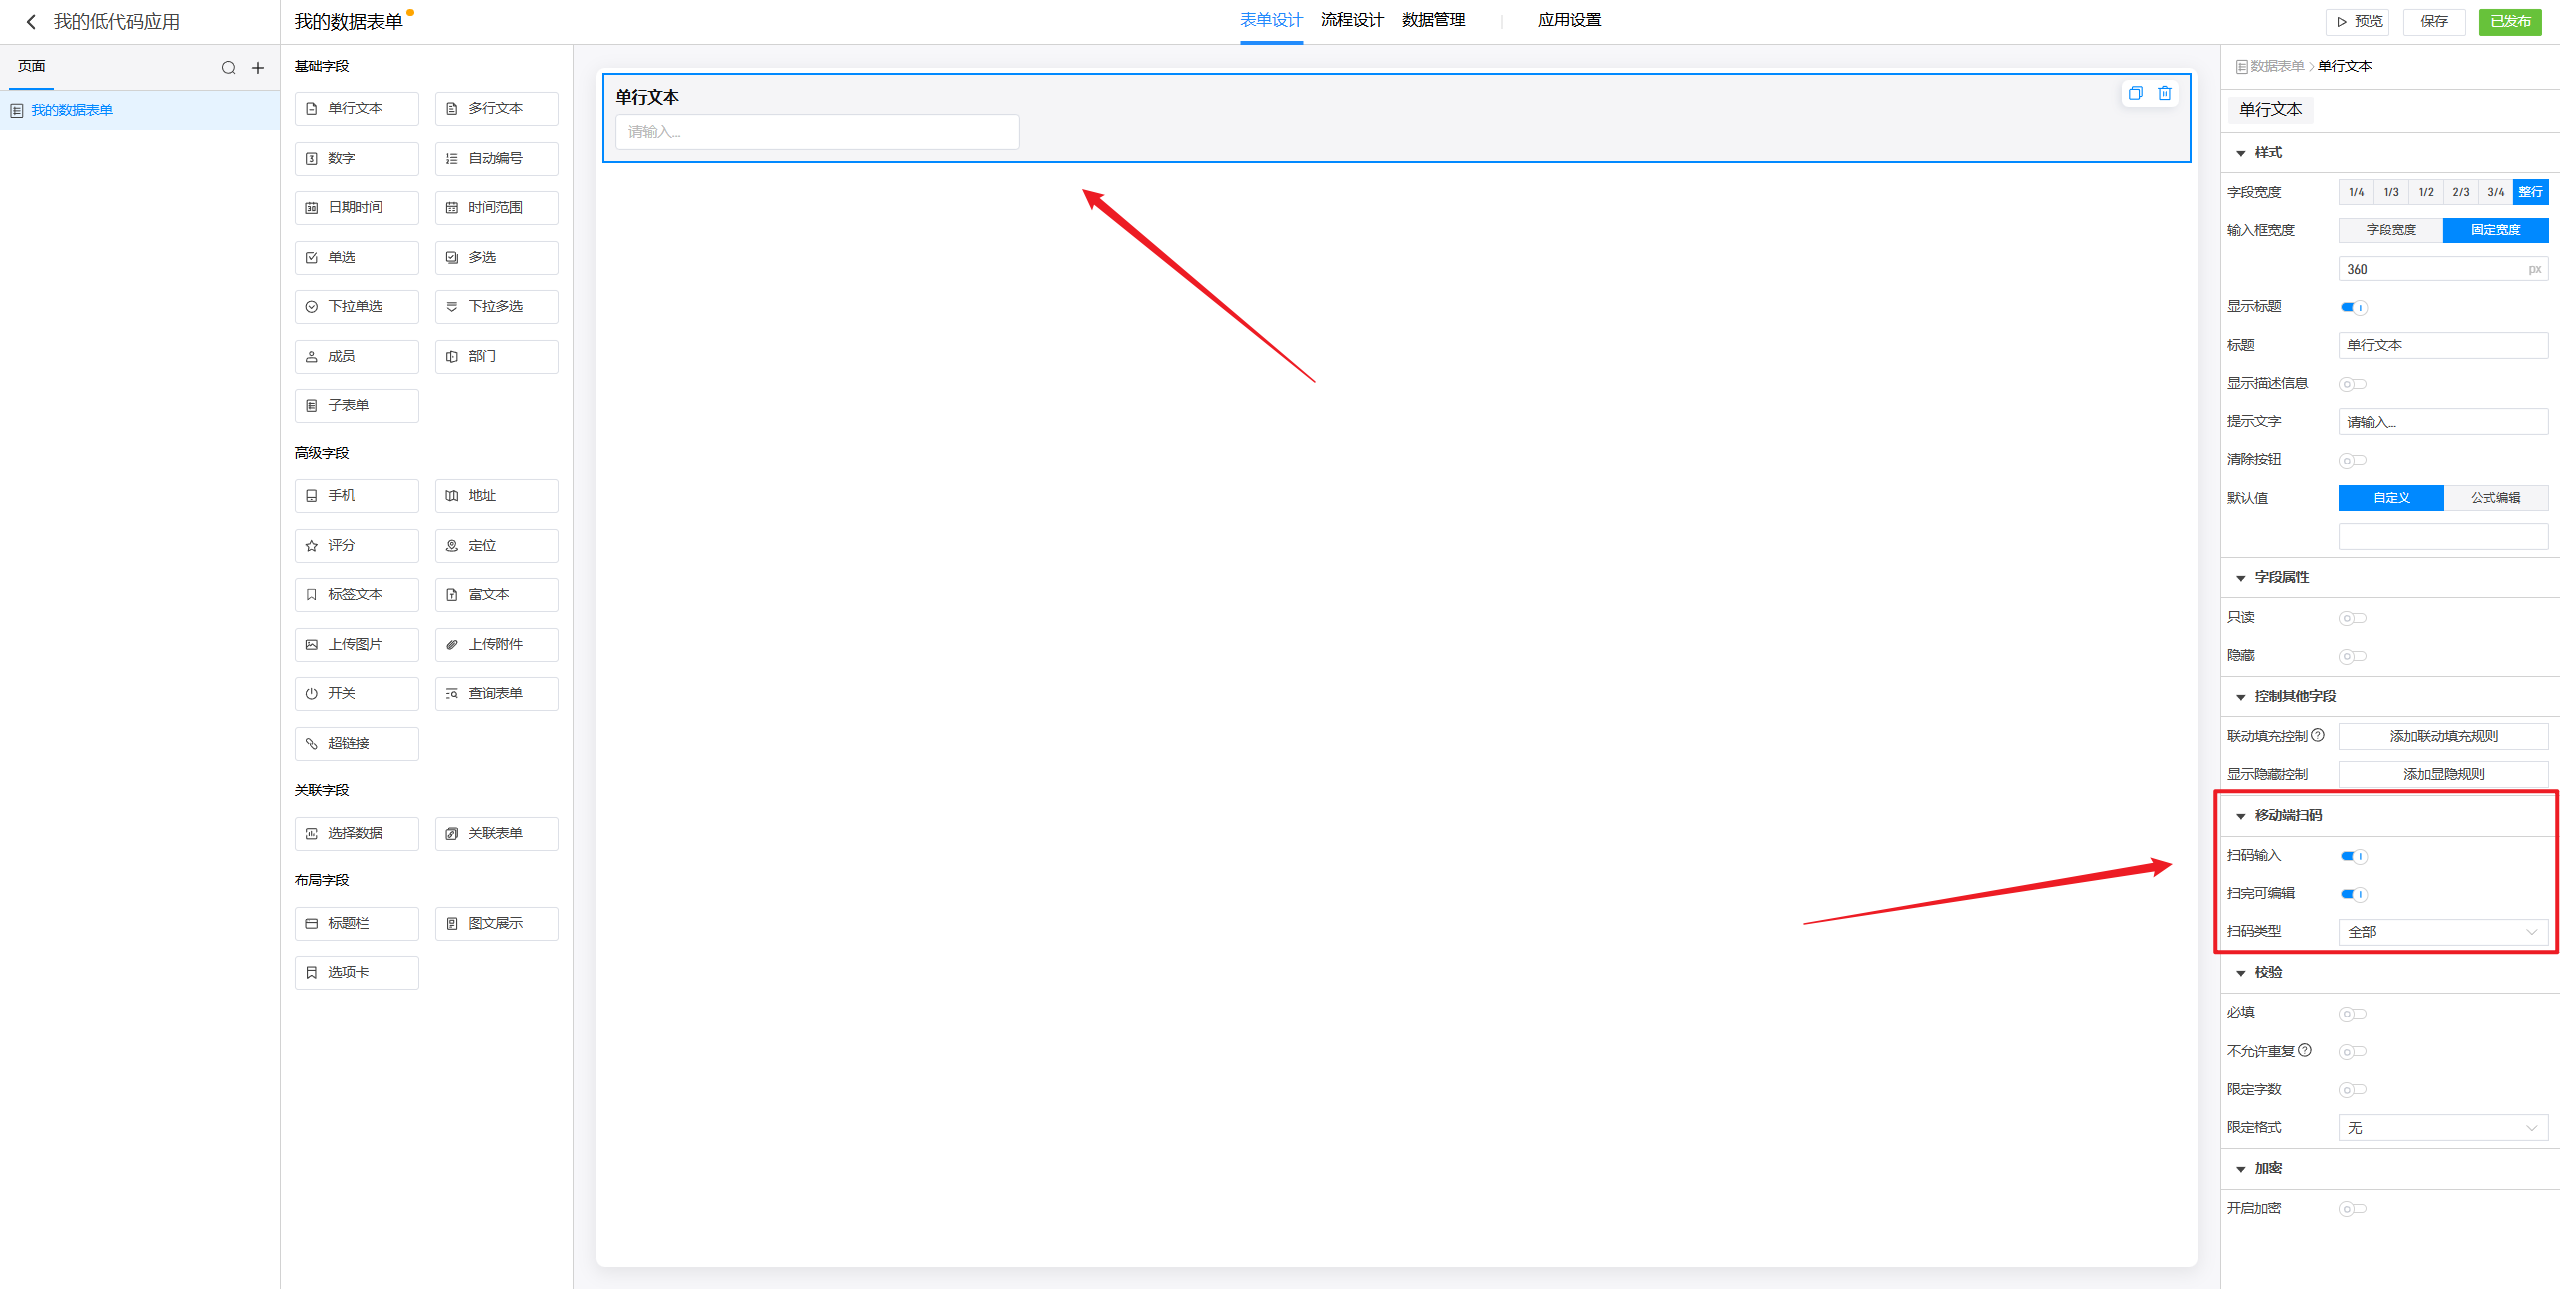Click the delete field trash icon
The height and width of the screenshot is (1289, 2560).
2164,93
